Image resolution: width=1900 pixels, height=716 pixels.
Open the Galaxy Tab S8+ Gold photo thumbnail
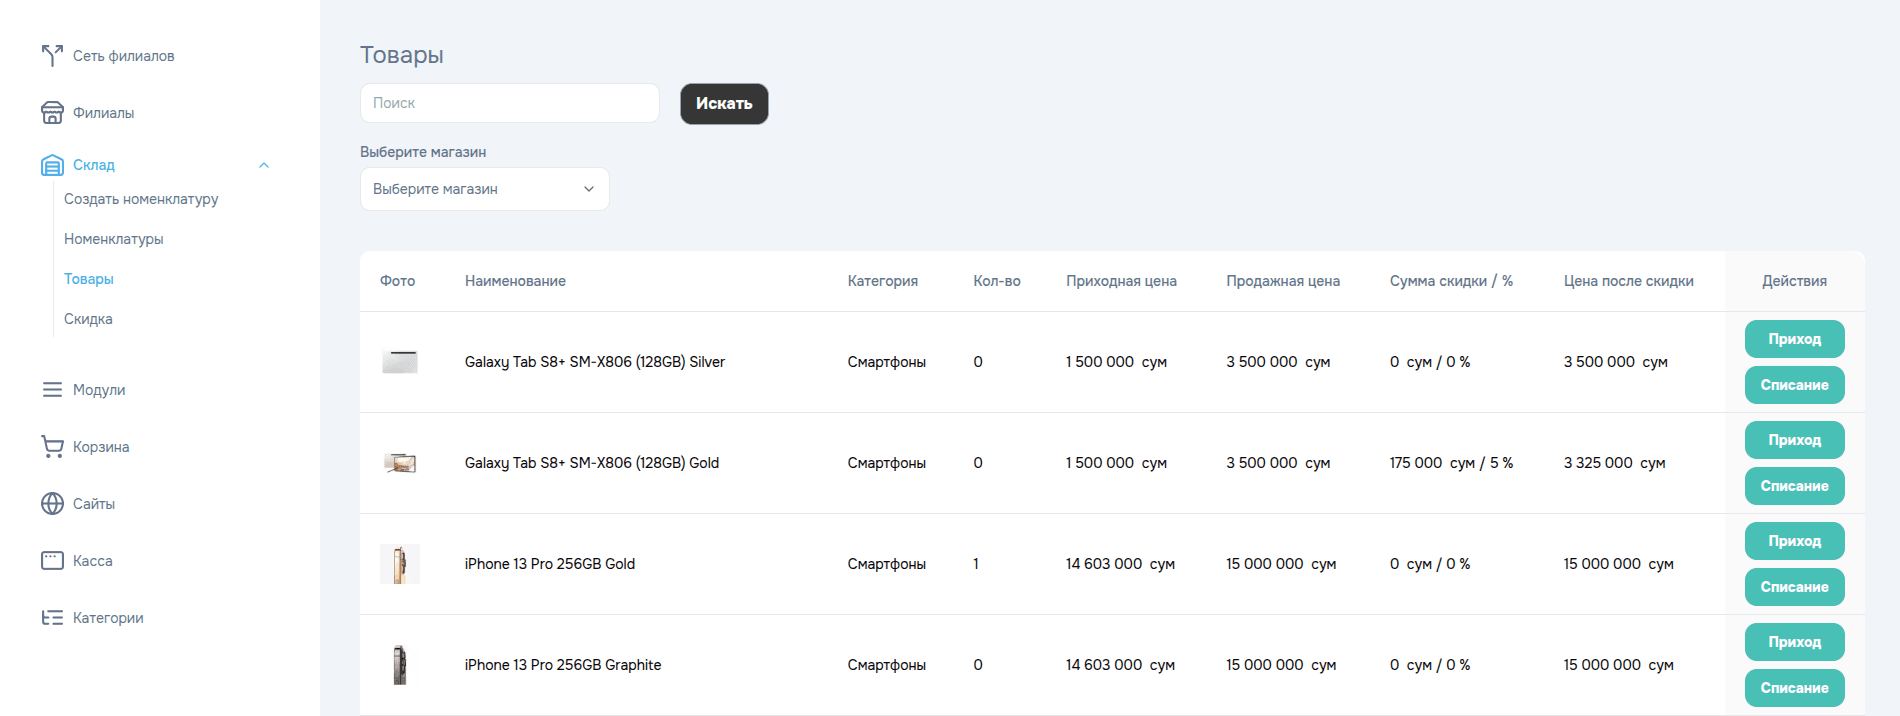coord(400,463)
